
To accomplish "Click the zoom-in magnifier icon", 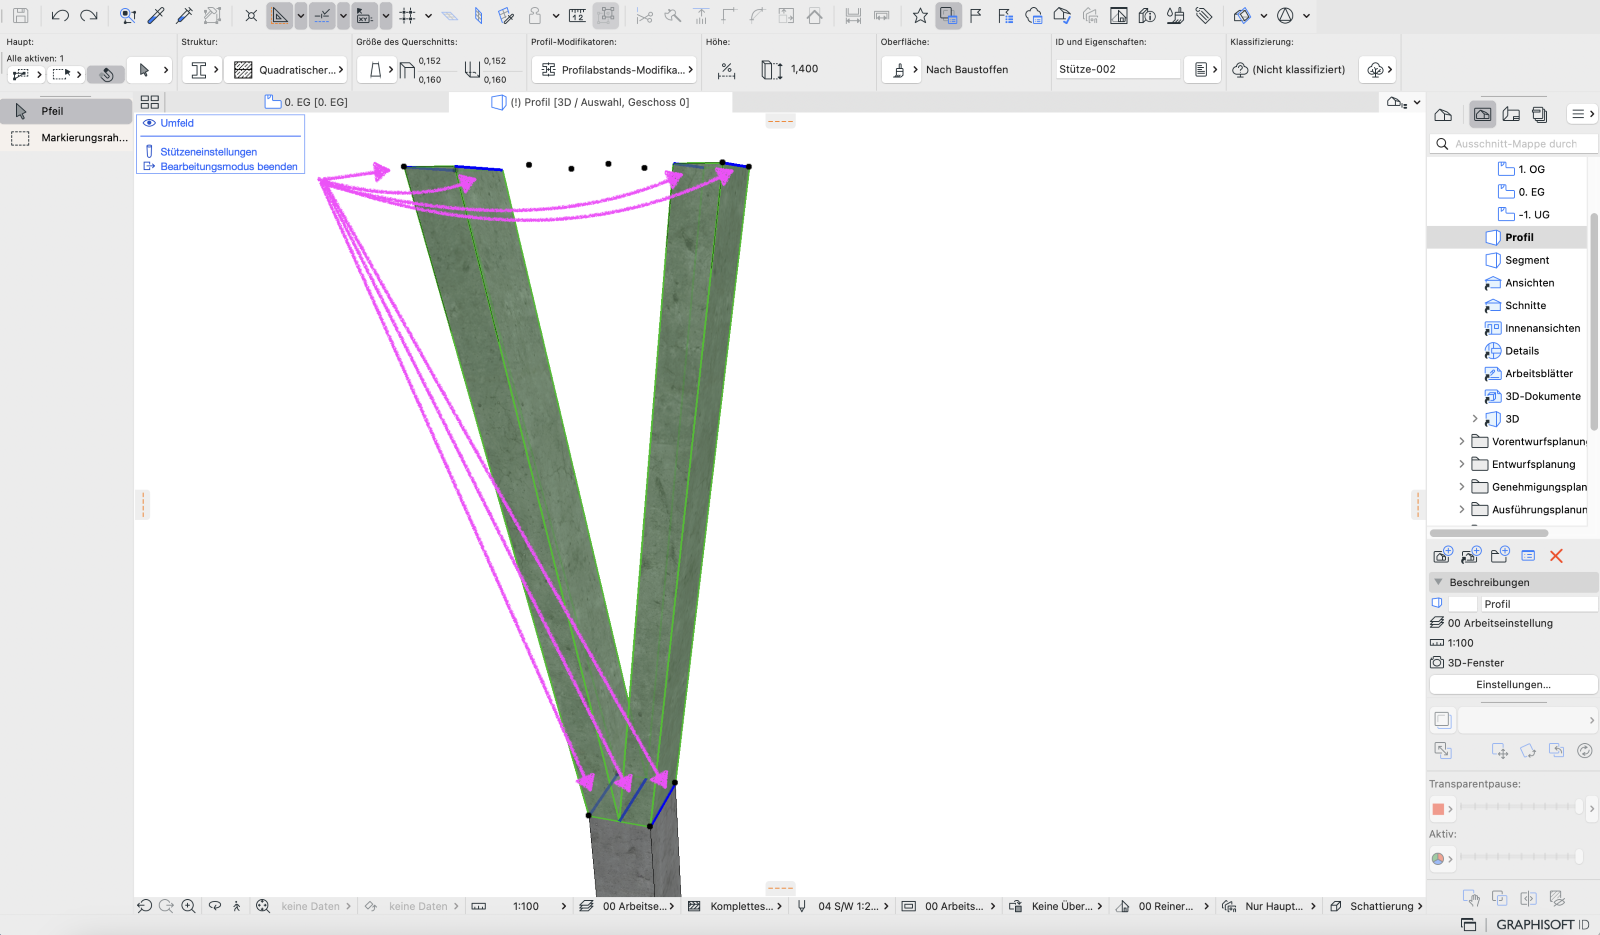I will click(188, 906).
